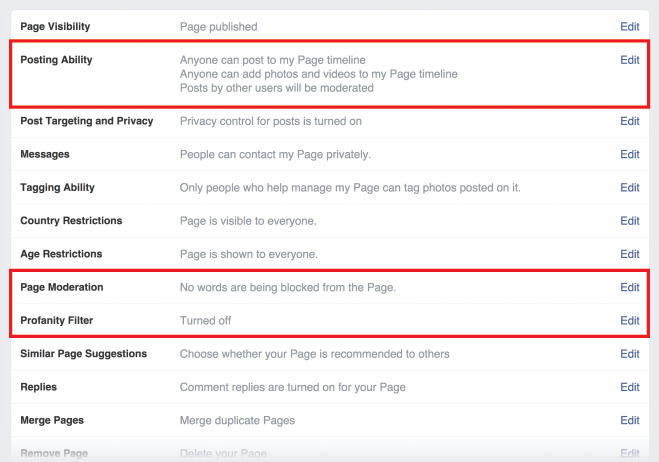Click 'Merge duplicate Pages' description
This screenshot has width=659, height=462.
[x=237, y=420]
